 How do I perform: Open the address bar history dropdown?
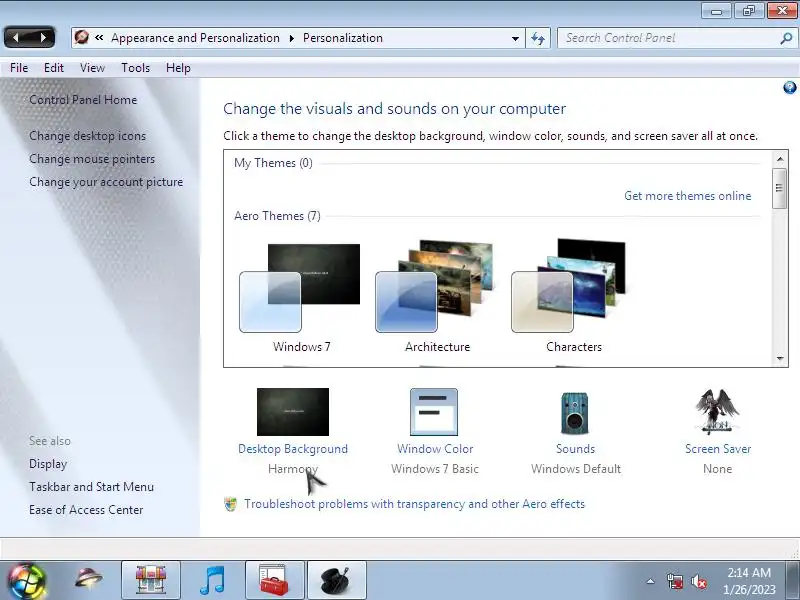[x=515, y=38]
